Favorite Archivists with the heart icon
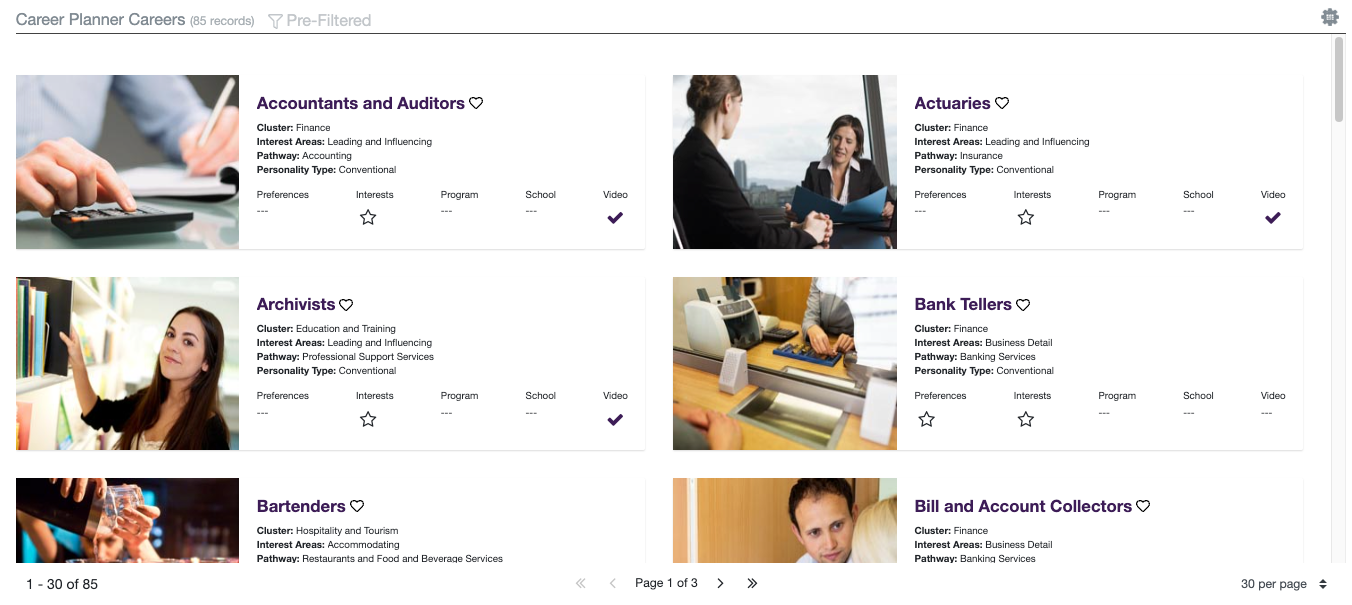1352x605 pixels. pos(346,305)
